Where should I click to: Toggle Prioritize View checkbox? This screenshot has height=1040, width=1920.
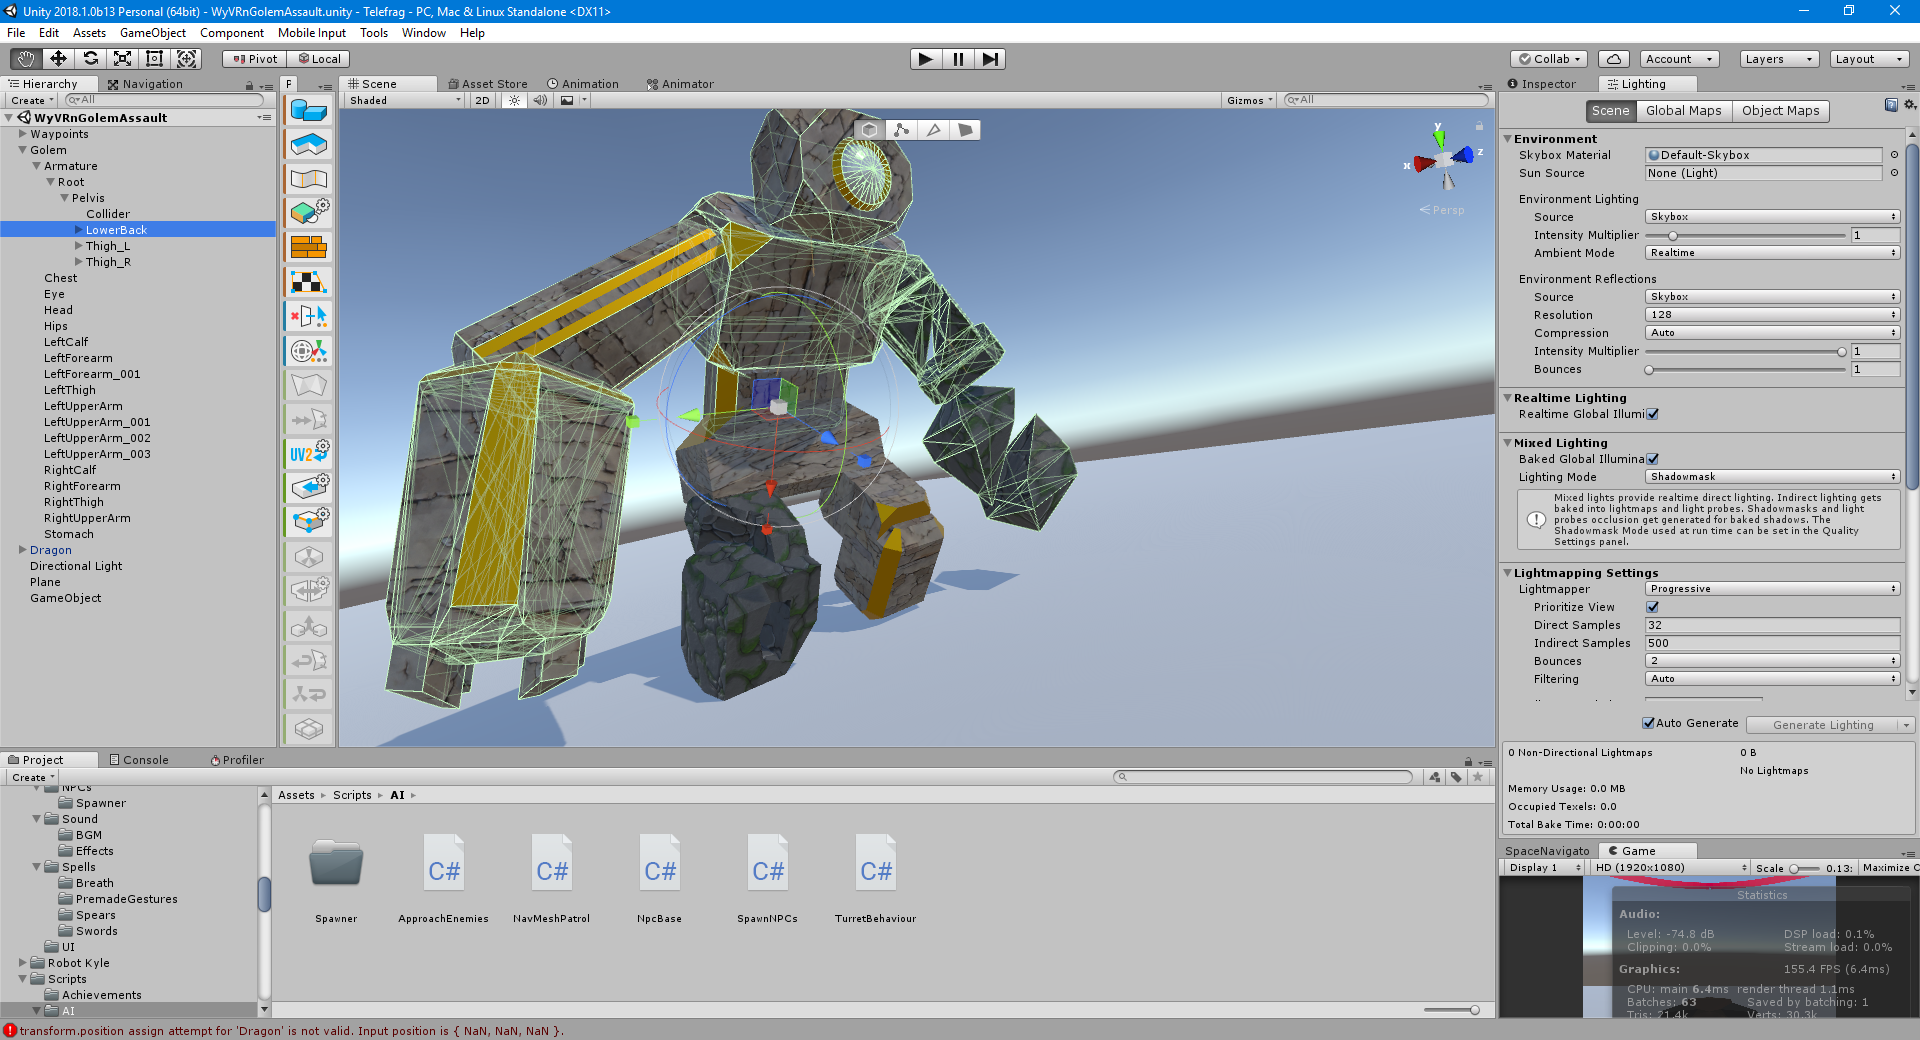(1653, 607)
